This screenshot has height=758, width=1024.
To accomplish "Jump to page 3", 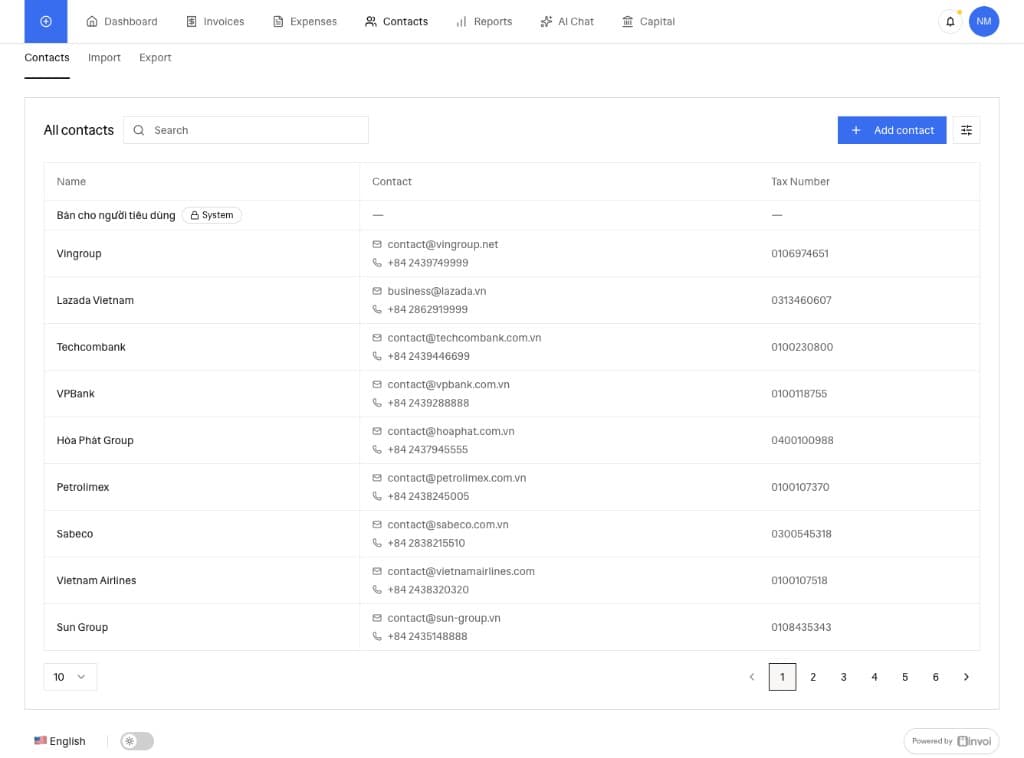I will [x=844, y=676].
